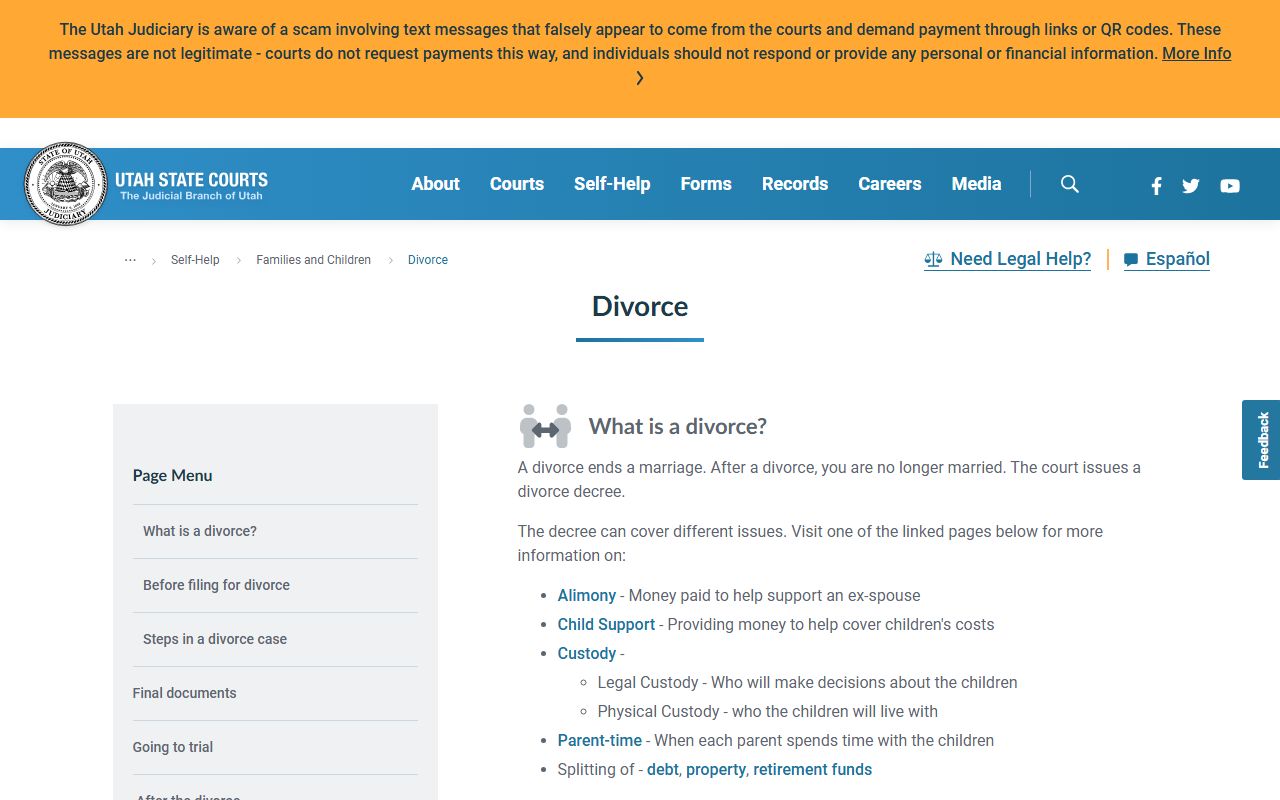This screenshot has height=800, width=1280.
Task: Click the What is a divorce? heading
Action: (x=678, y=426)
